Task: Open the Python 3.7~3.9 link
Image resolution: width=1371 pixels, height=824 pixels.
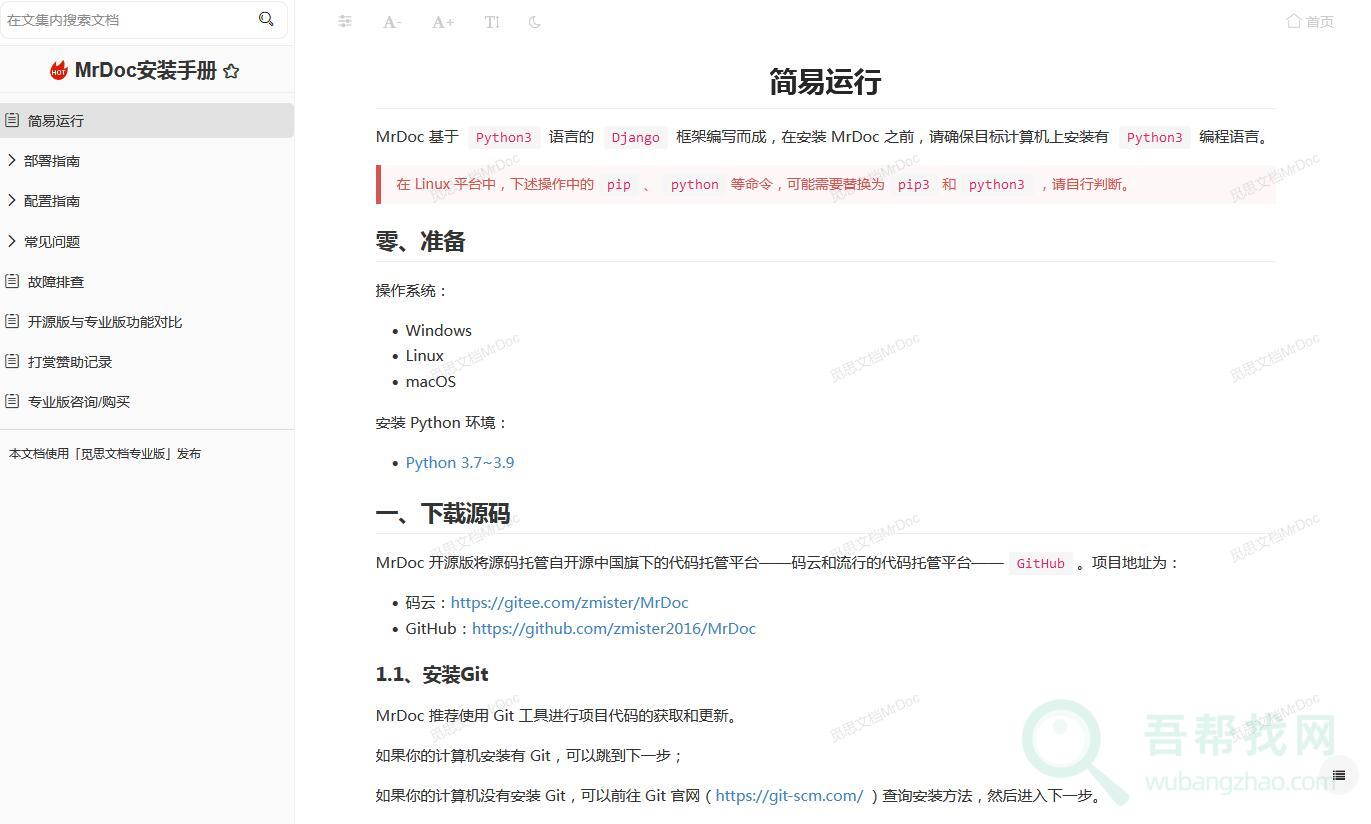Action: click(x=460, y=462)
